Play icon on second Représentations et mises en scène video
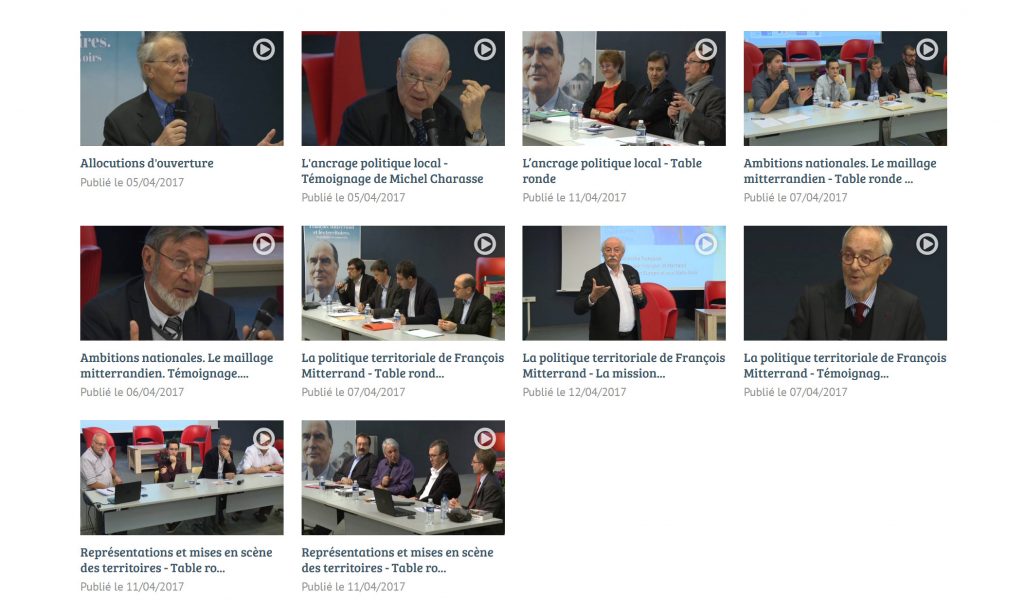Image resolution: width=1024 pixels, height=614 pixels. click(485, 438)
